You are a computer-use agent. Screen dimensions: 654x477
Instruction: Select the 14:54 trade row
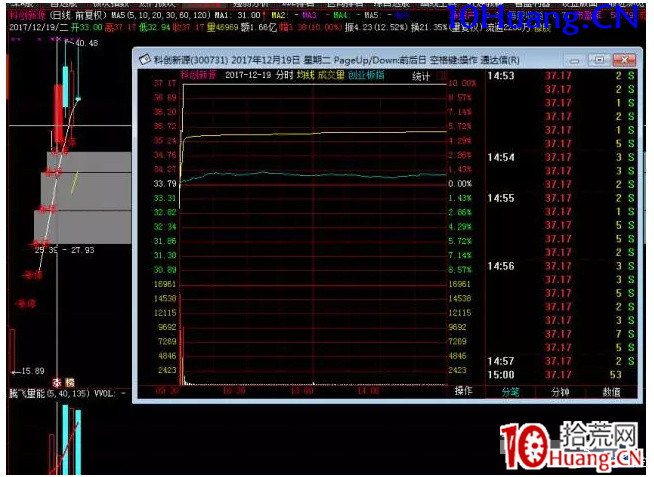[561, 158]
